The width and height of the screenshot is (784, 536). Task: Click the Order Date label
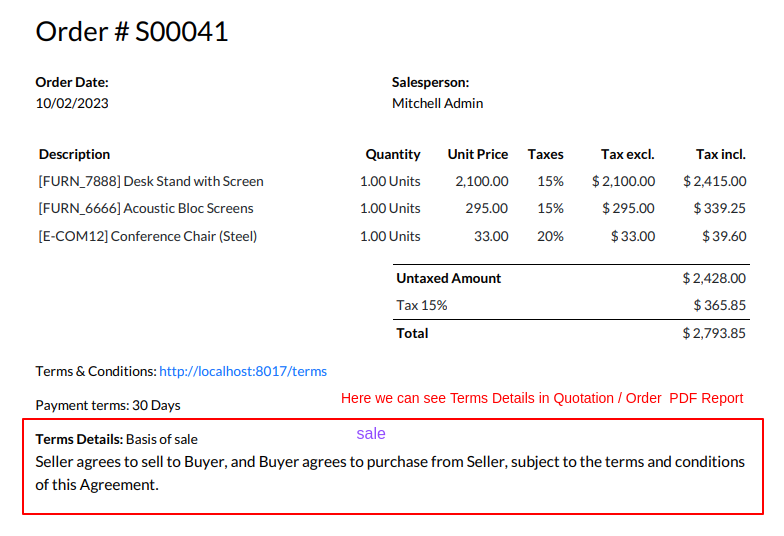click(x=72, y=83)
